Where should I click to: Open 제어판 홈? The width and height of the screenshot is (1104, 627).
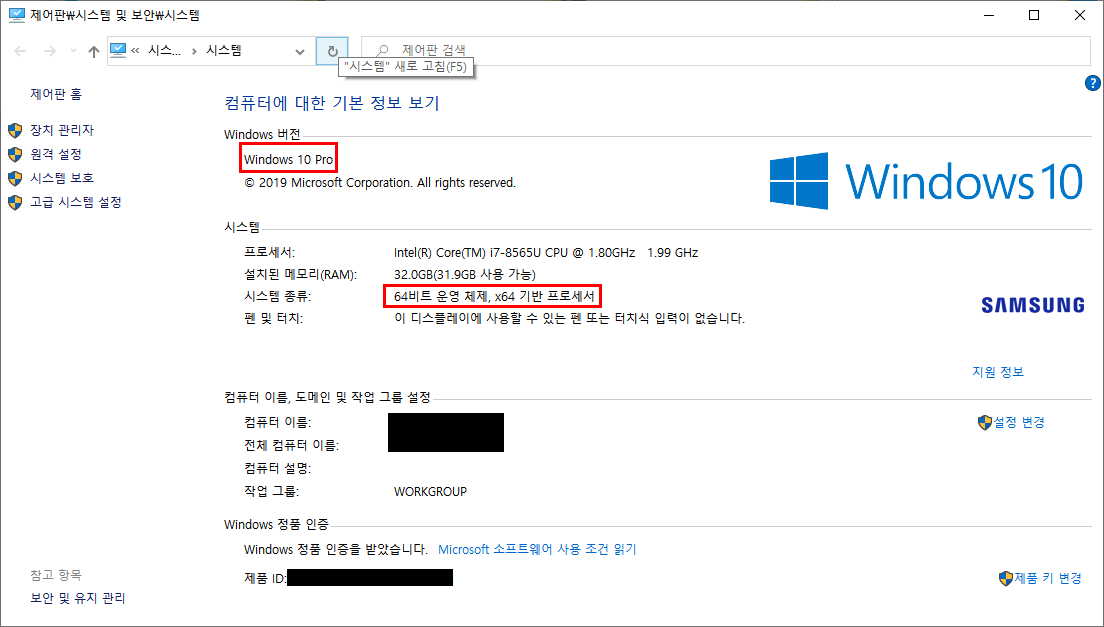(56, 94)
